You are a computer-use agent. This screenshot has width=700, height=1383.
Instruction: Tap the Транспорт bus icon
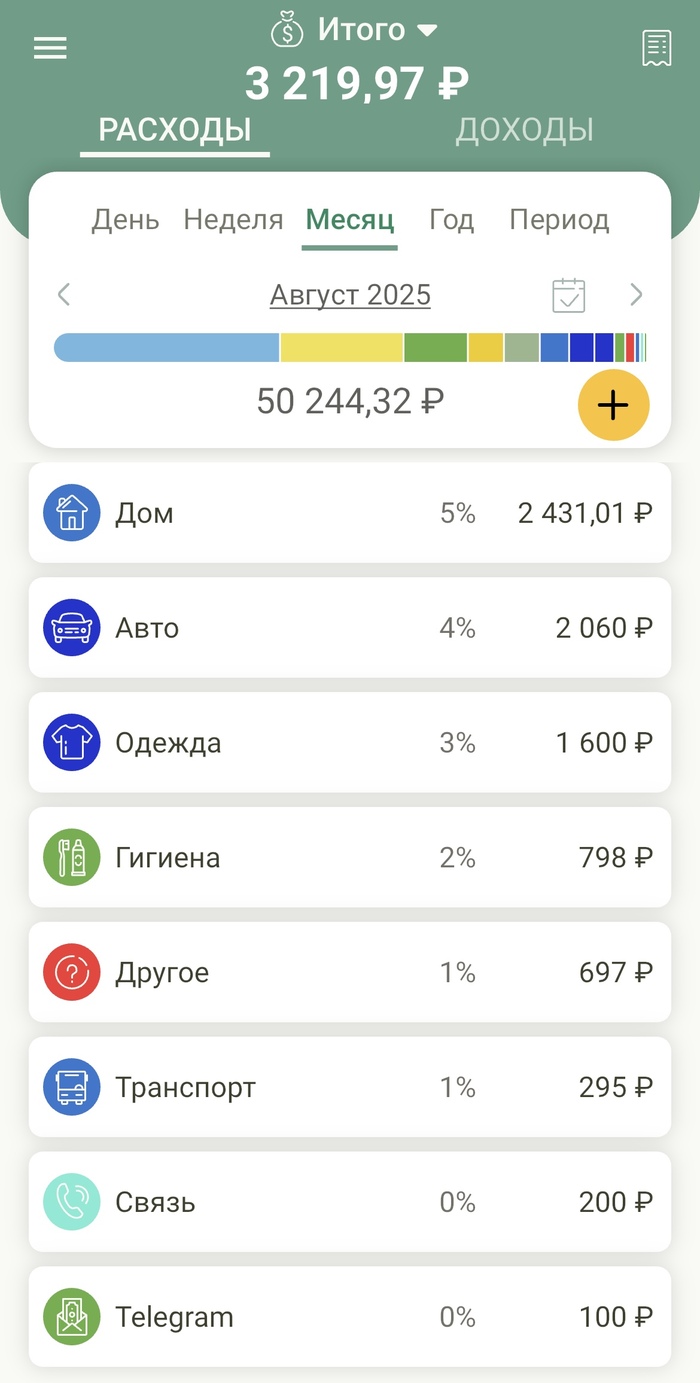click(72, 1087)
